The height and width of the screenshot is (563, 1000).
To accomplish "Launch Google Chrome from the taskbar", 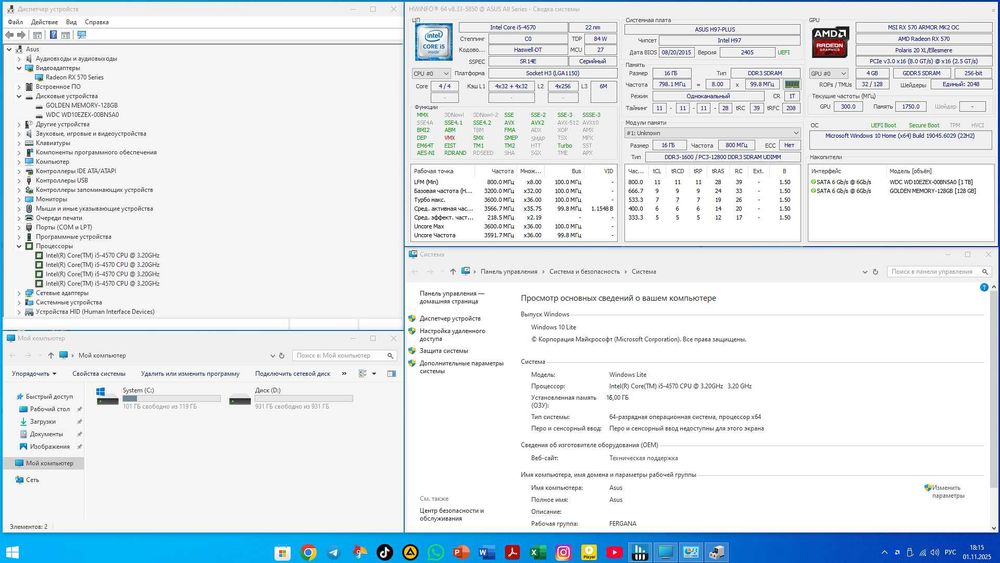I will tap(308, 552).
